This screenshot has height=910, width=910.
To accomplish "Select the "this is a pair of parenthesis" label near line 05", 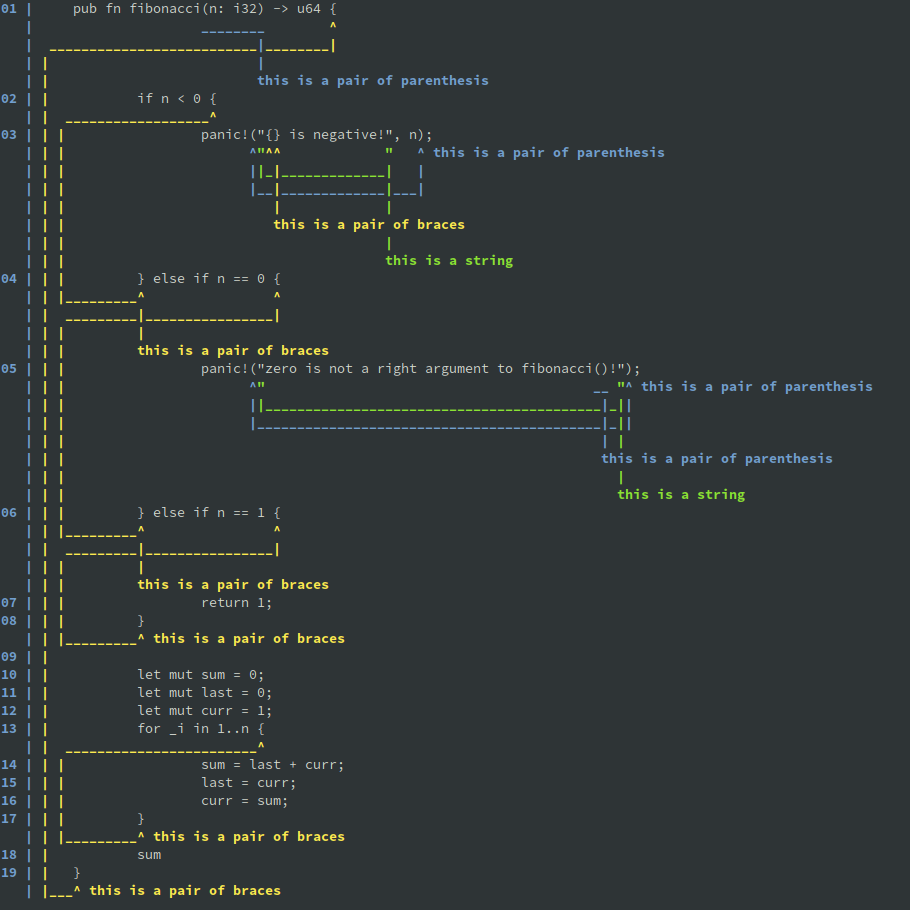I will 716,458.
